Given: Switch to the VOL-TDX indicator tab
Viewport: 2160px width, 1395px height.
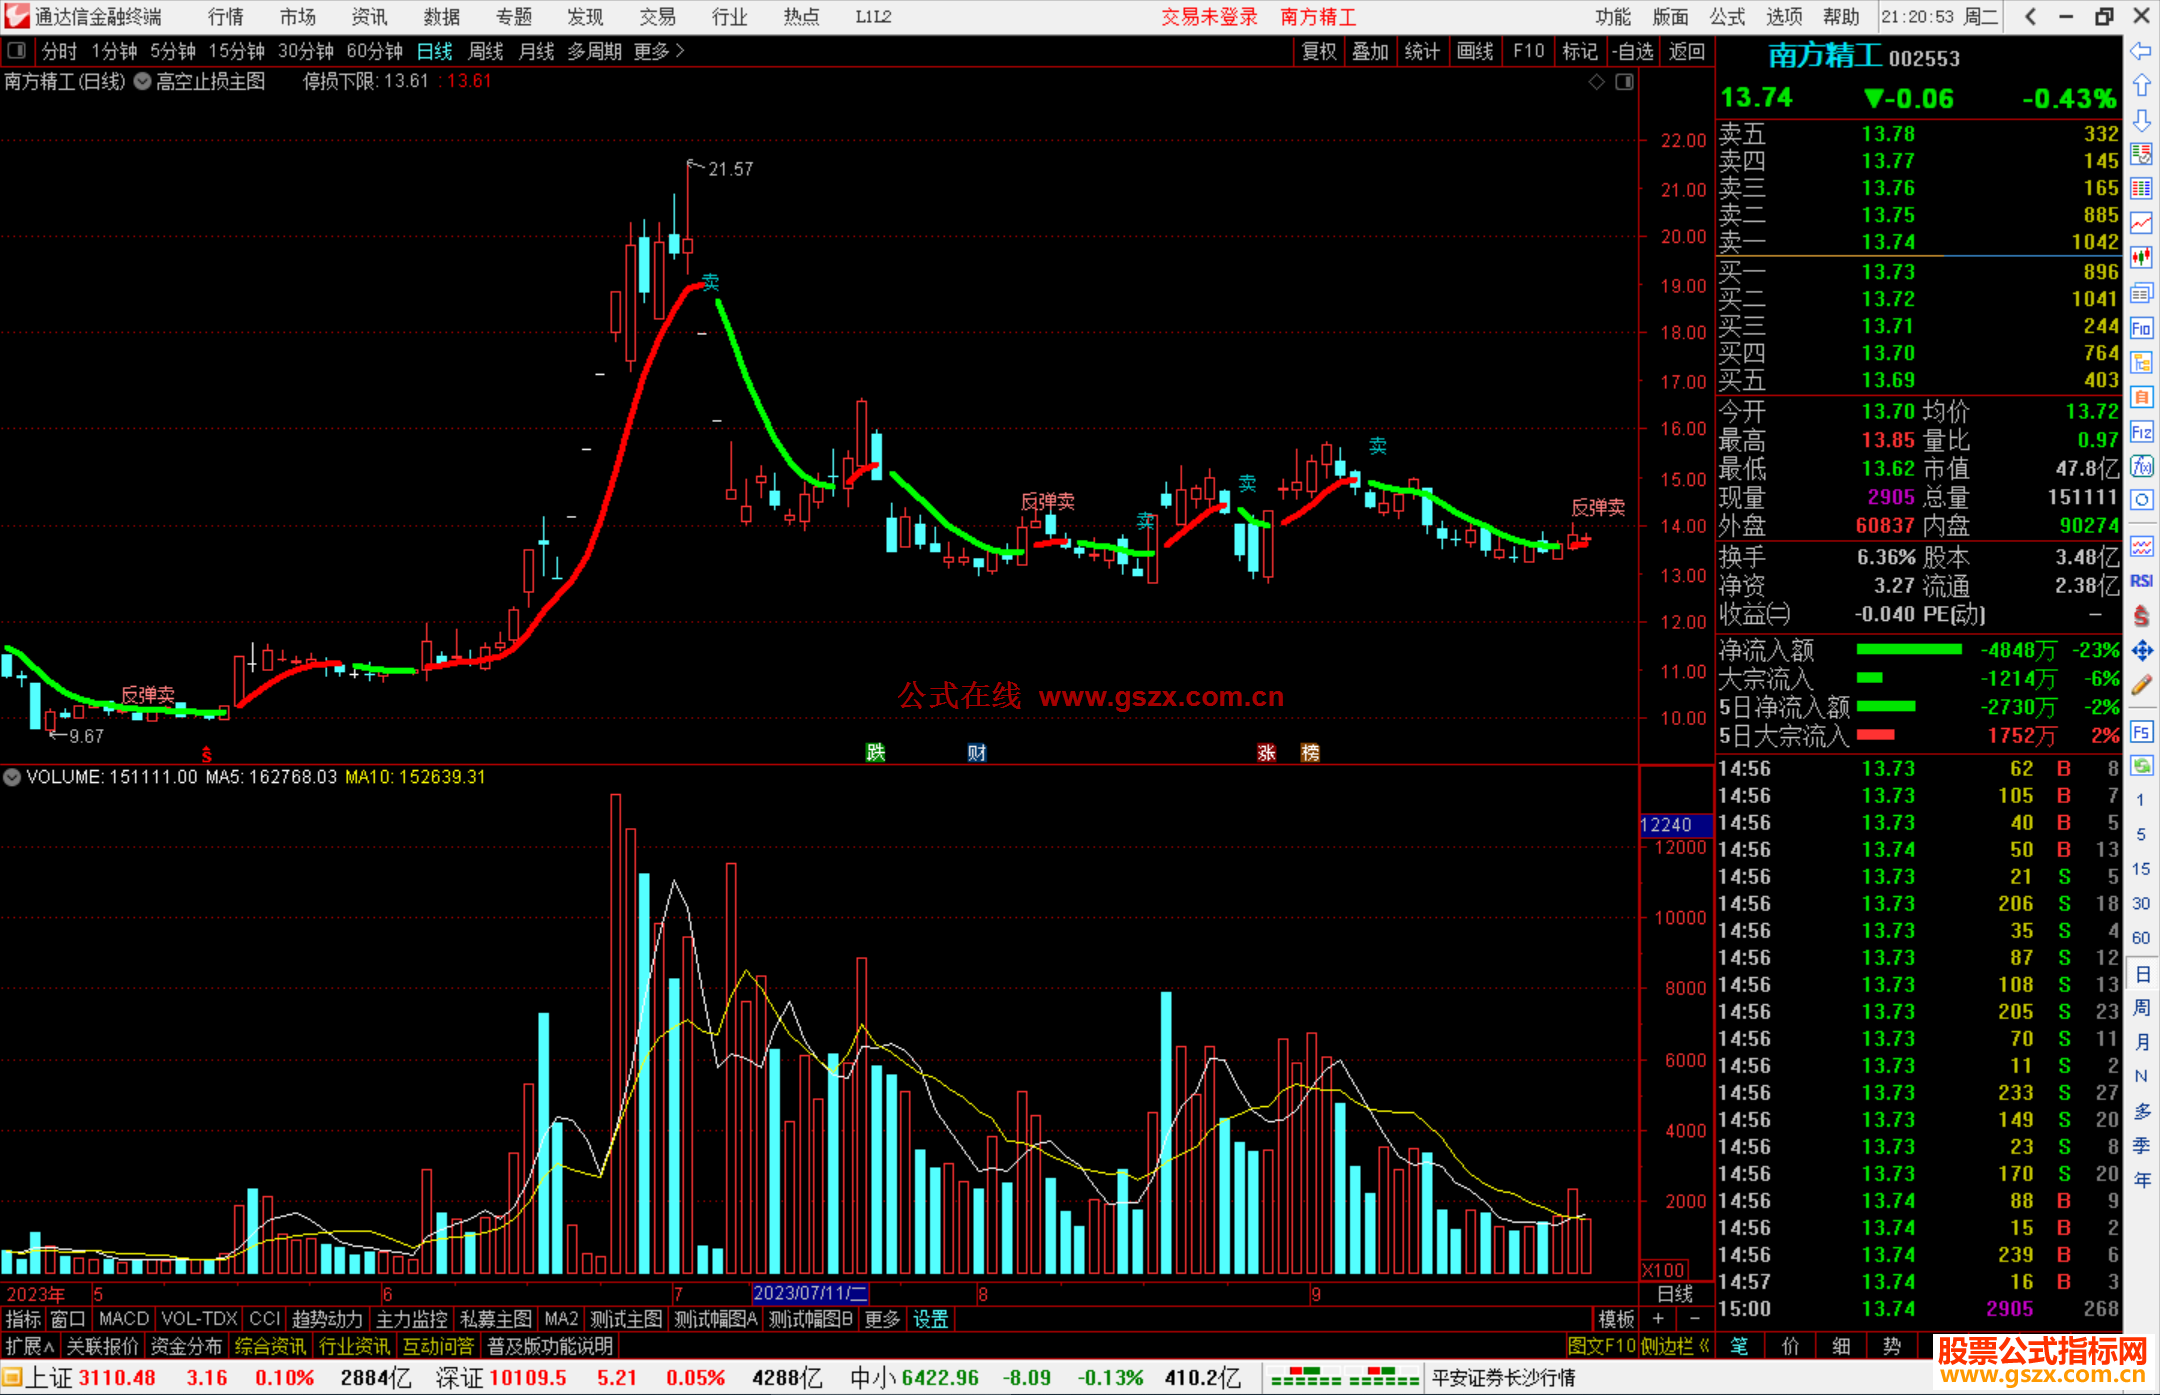Looking at the screenshot, I should click(199, 1319).
